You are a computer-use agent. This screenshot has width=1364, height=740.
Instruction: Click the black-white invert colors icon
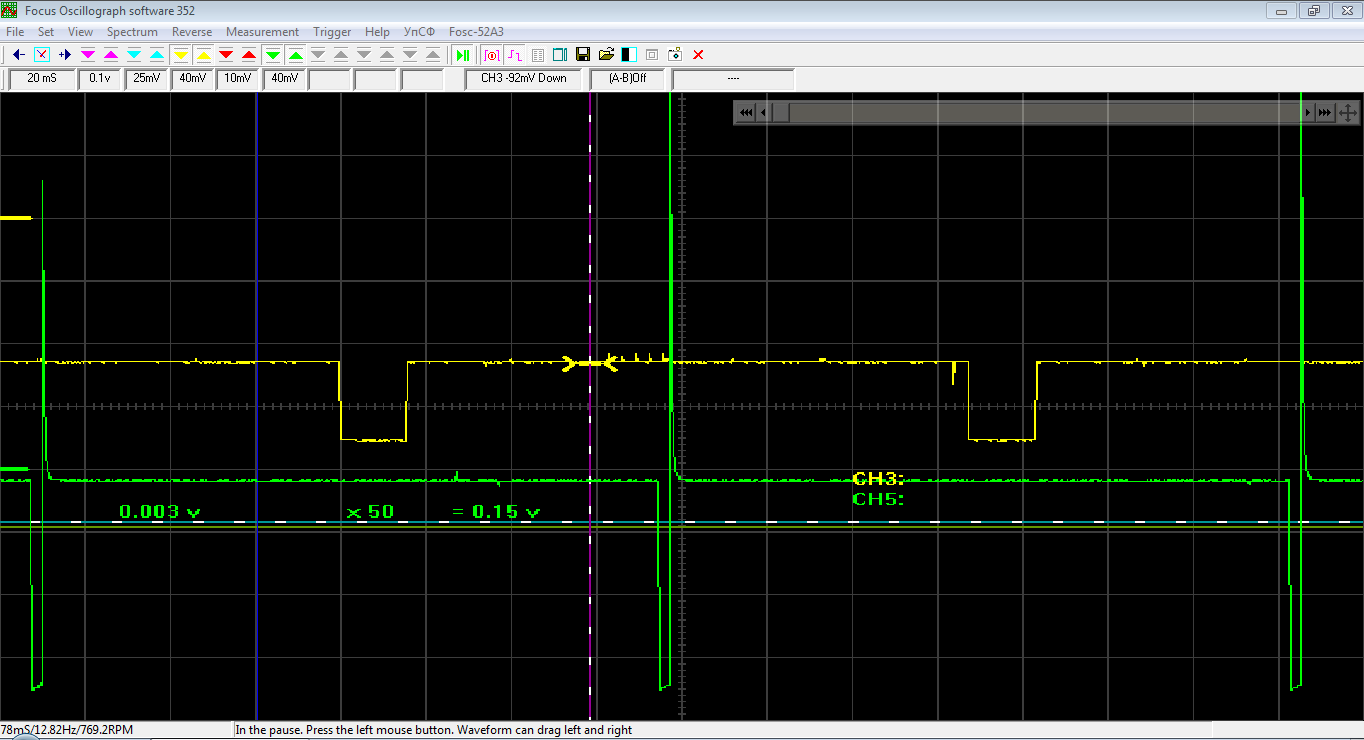(629, 54)
